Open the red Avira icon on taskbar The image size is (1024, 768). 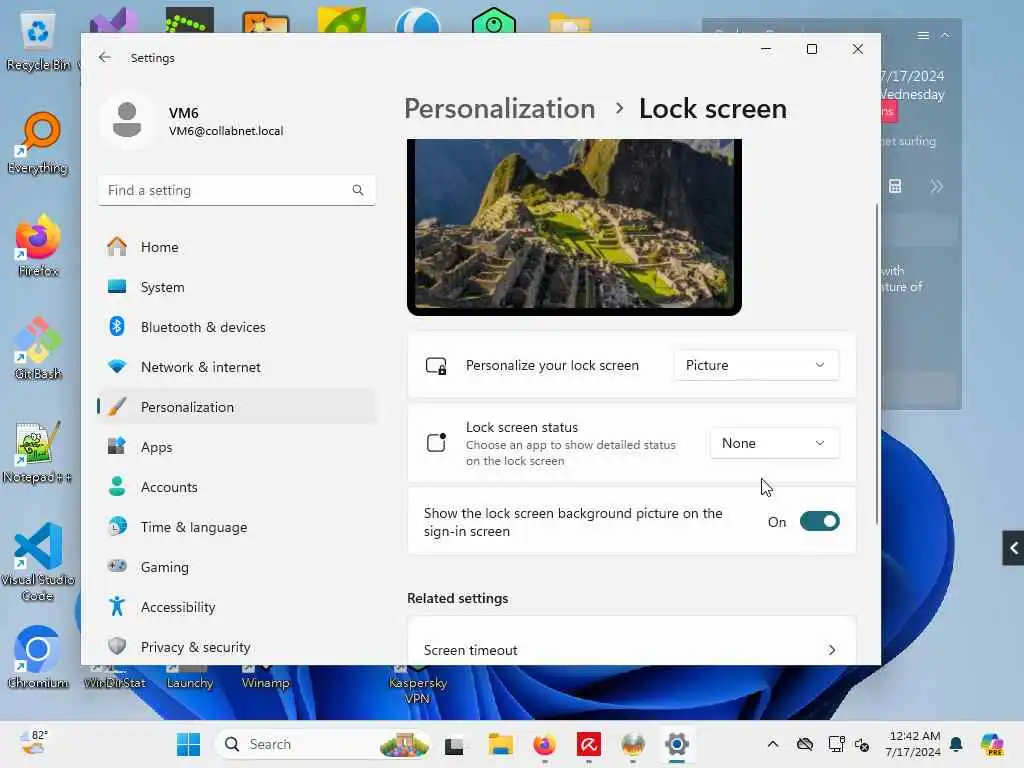(588, 744)
